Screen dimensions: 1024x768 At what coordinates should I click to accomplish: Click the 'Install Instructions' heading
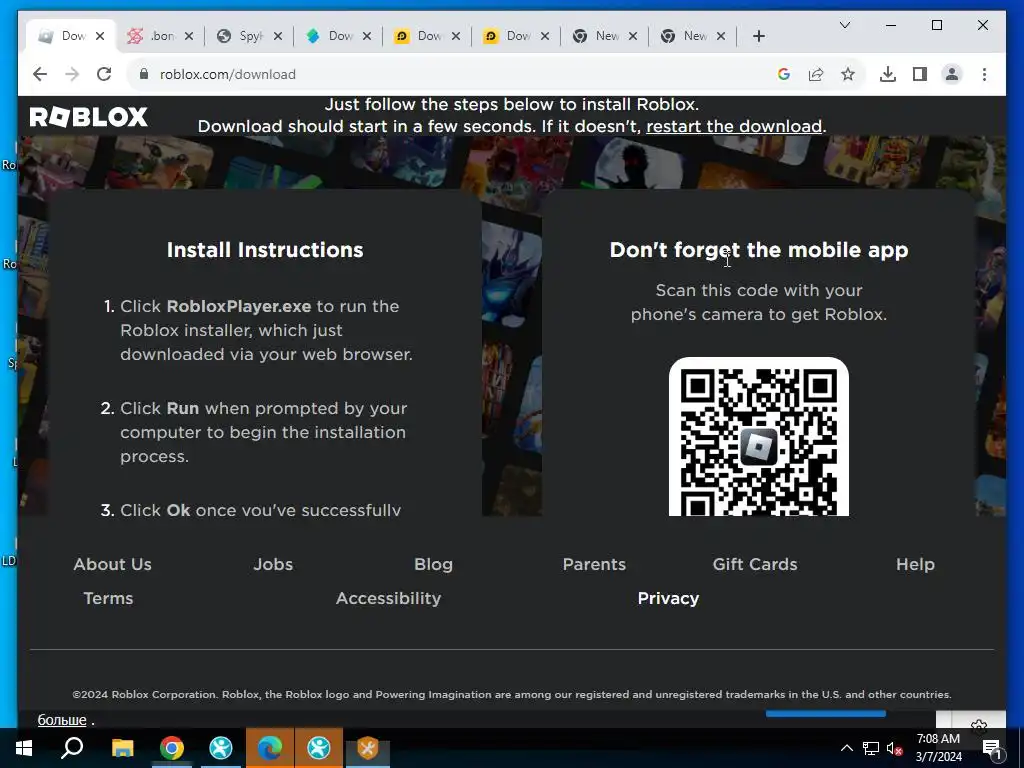coord(264,250)
